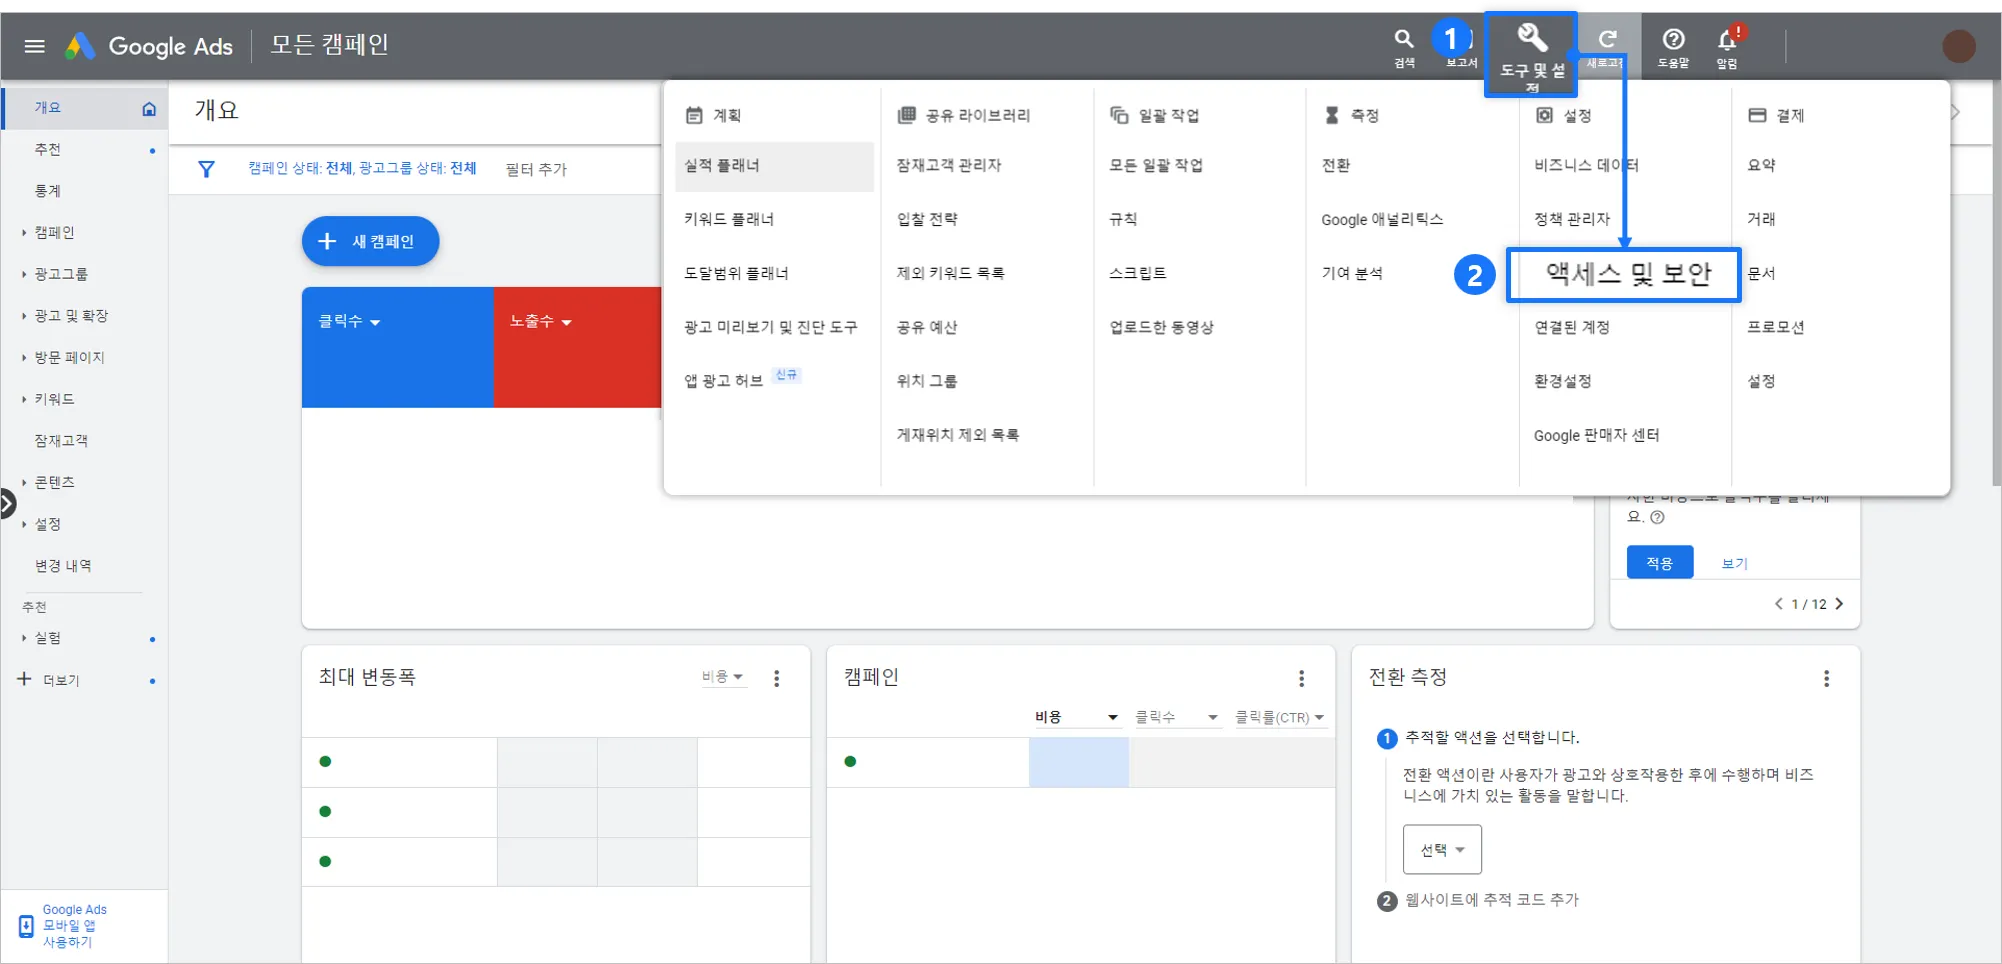Click the 보기 link

coord(1735,563)
